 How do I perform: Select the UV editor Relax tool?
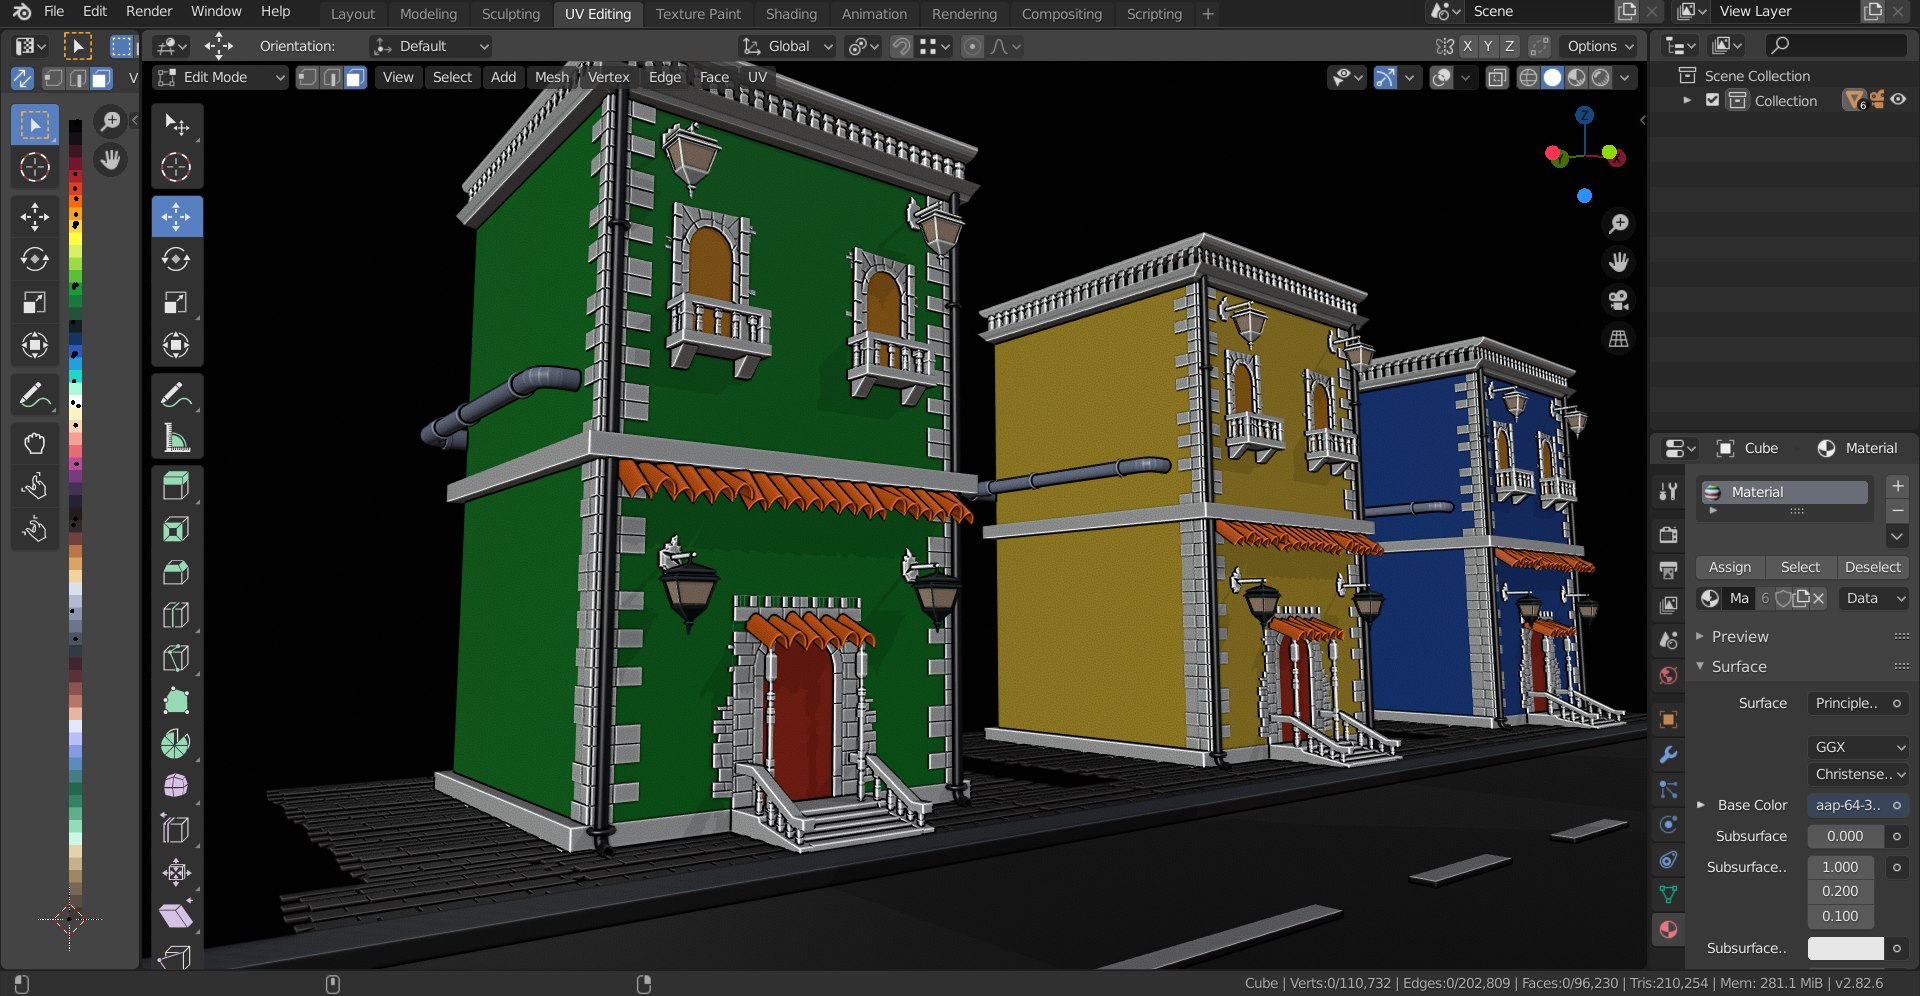click(35, 487)
